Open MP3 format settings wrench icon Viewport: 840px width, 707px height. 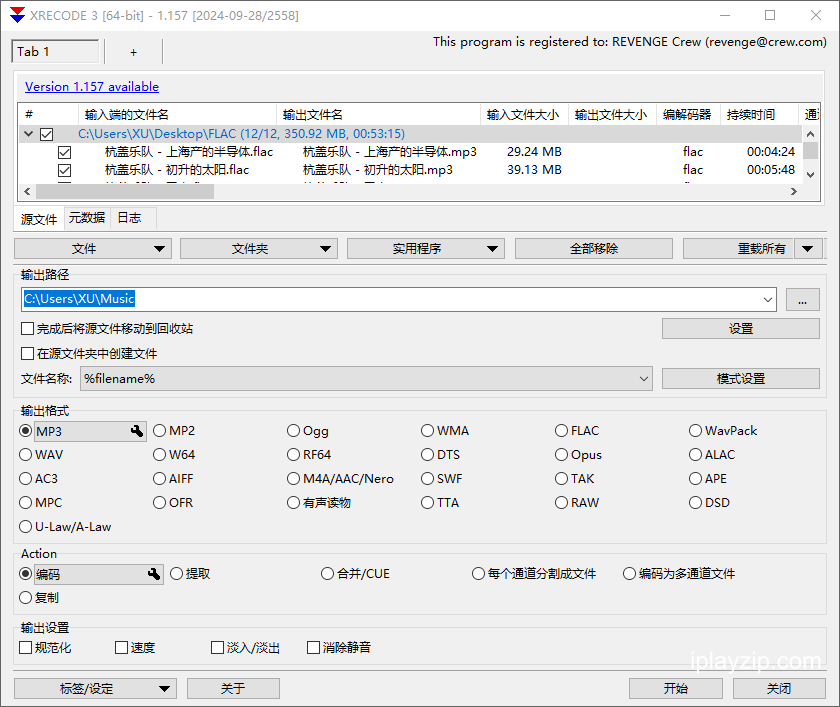[137, 431]
